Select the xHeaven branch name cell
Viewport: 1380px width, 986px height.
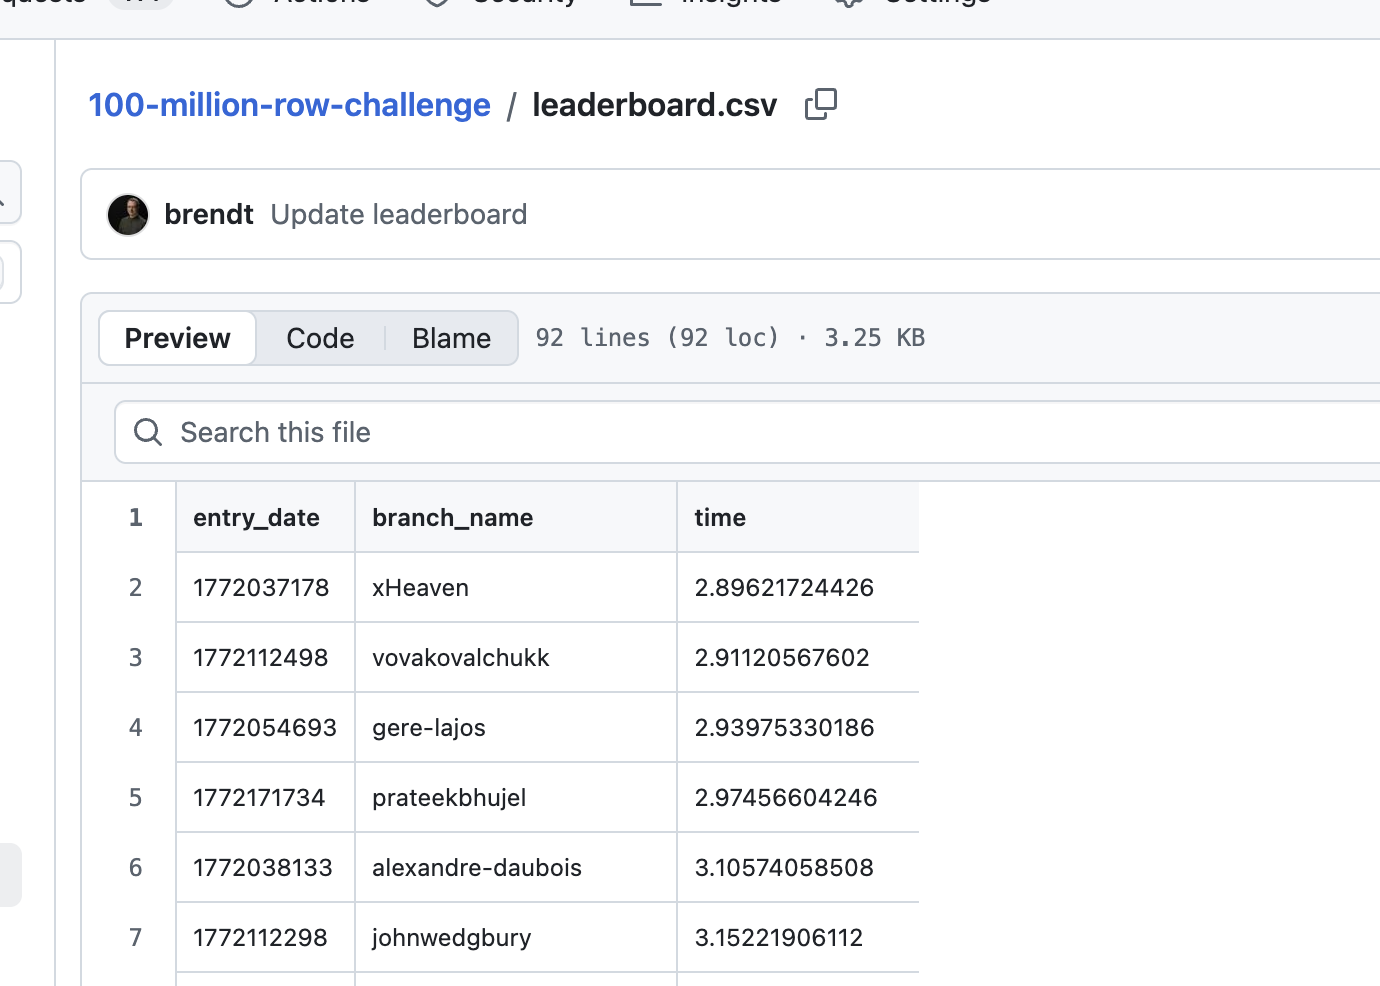[x=421, y=588]
